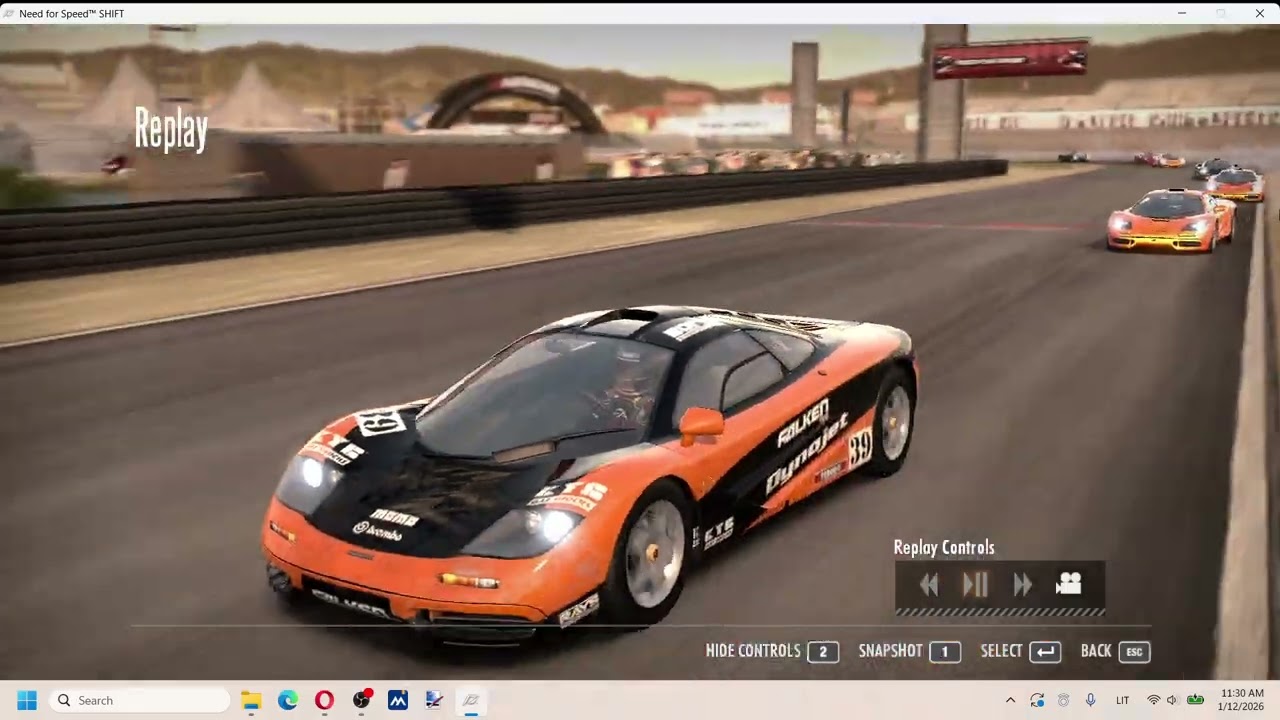Click the grey fingerprint-like tray icon
Viewport: 1280px width, 720px height.
coord(1064,701)
